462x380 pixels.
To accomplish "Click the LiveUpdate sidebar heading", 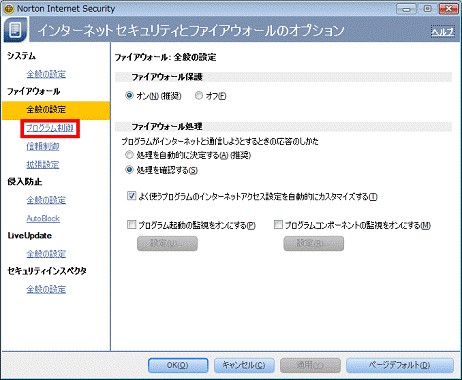I will 30,236.
